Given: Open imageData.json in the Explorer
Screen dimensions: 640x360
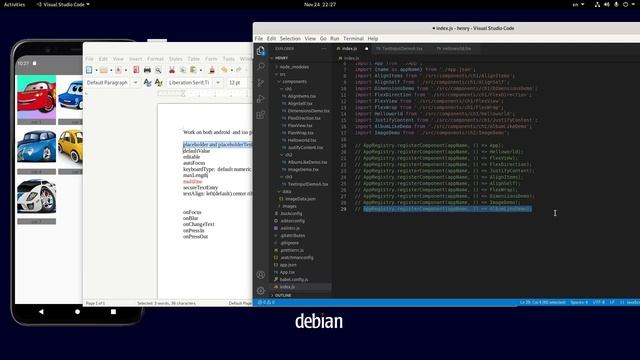Looking at the screenshot, I should [x=300, y=199].
